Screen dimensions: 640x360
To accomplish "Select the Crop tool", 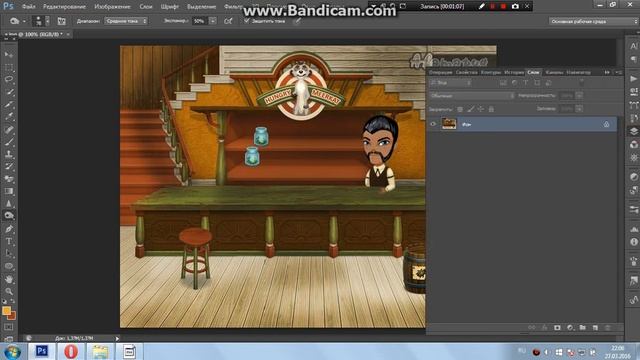I will (9, 104).
